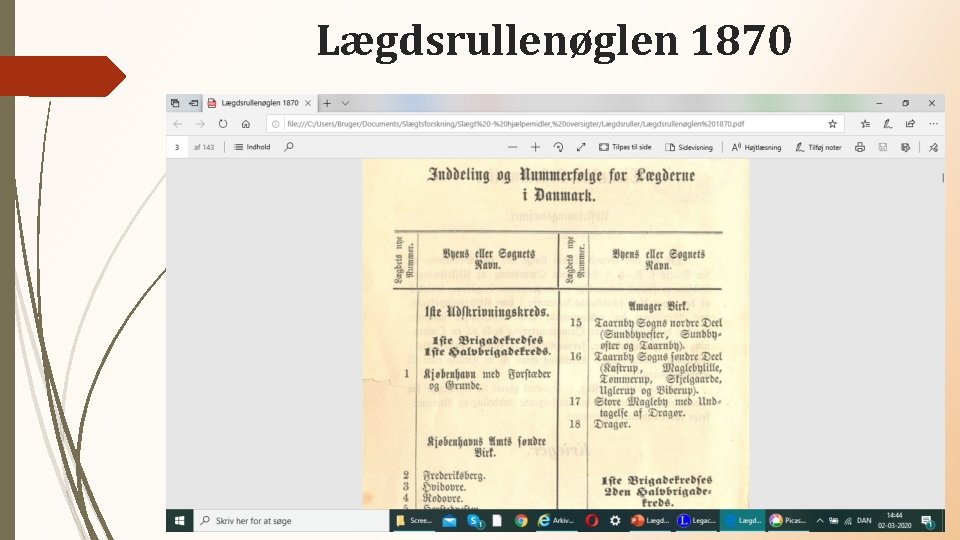Switch to PowerPoint Lægd... window
This screenshot has height=540, width=960.
[650, 520]
